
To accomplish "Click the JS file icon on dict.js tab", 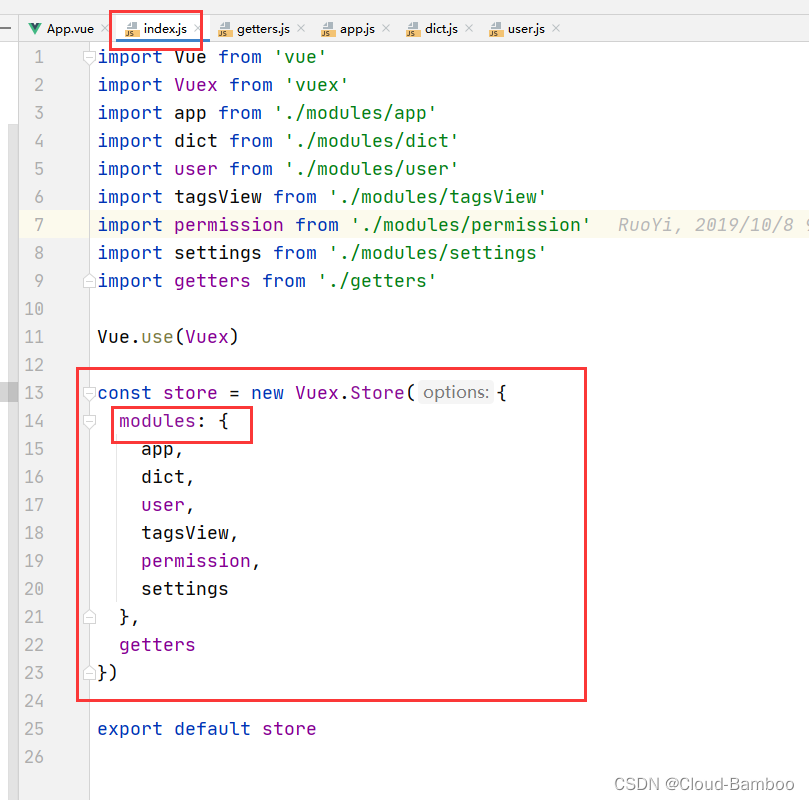I will [x=413, y=29].
